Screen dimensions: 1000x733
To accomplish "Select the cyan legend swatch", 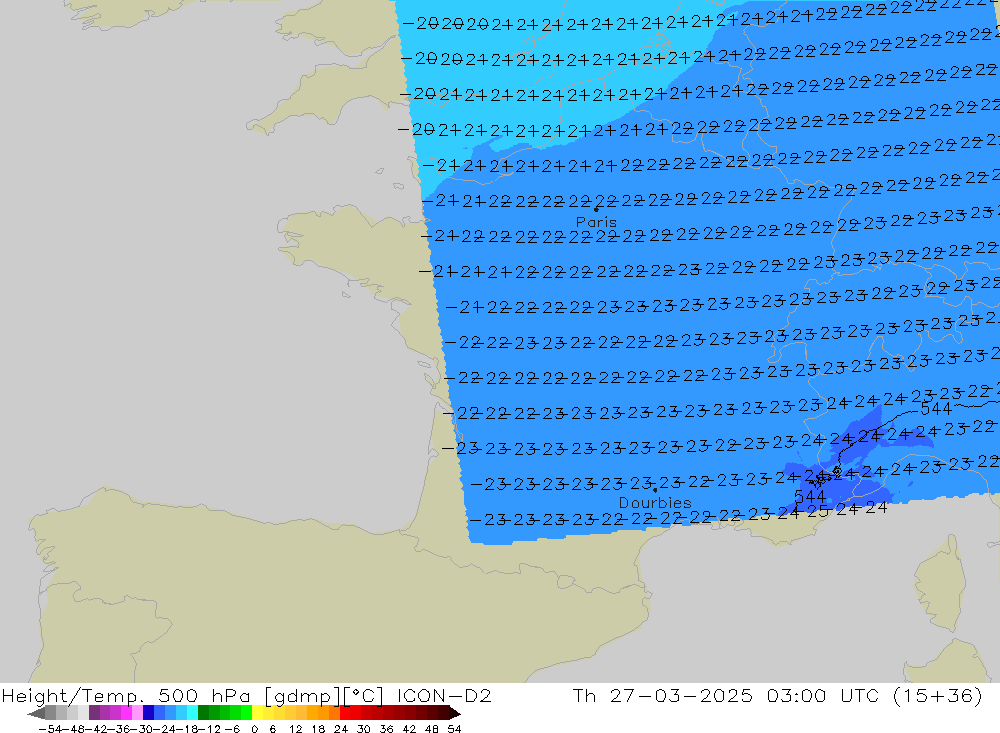I will 192,713.
